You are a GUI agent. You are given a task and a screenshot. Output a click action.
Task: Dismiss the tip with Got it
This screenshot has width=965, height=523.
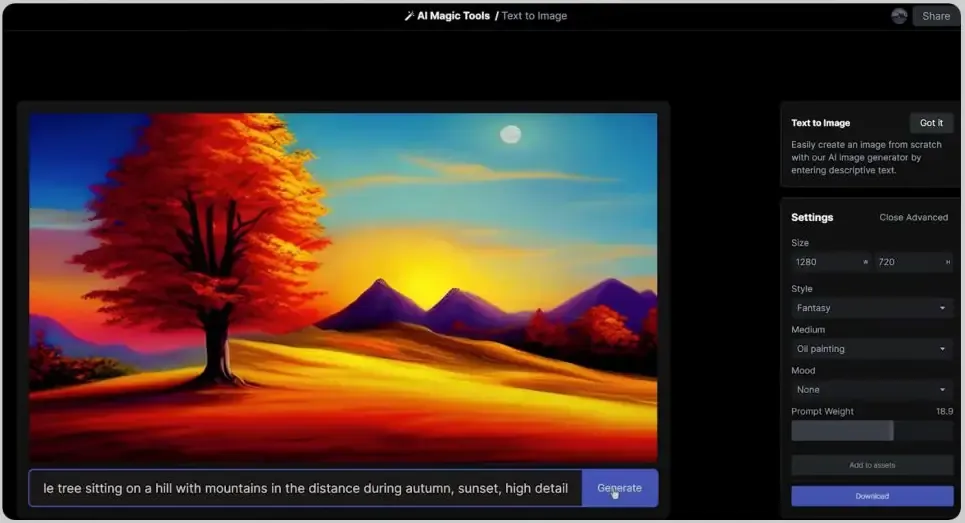931,123
